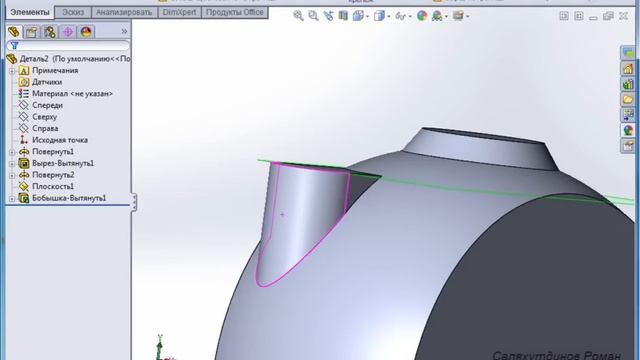Expand the Повернуть2 feature
Screen dimensions: 640x360
(12, 175)
